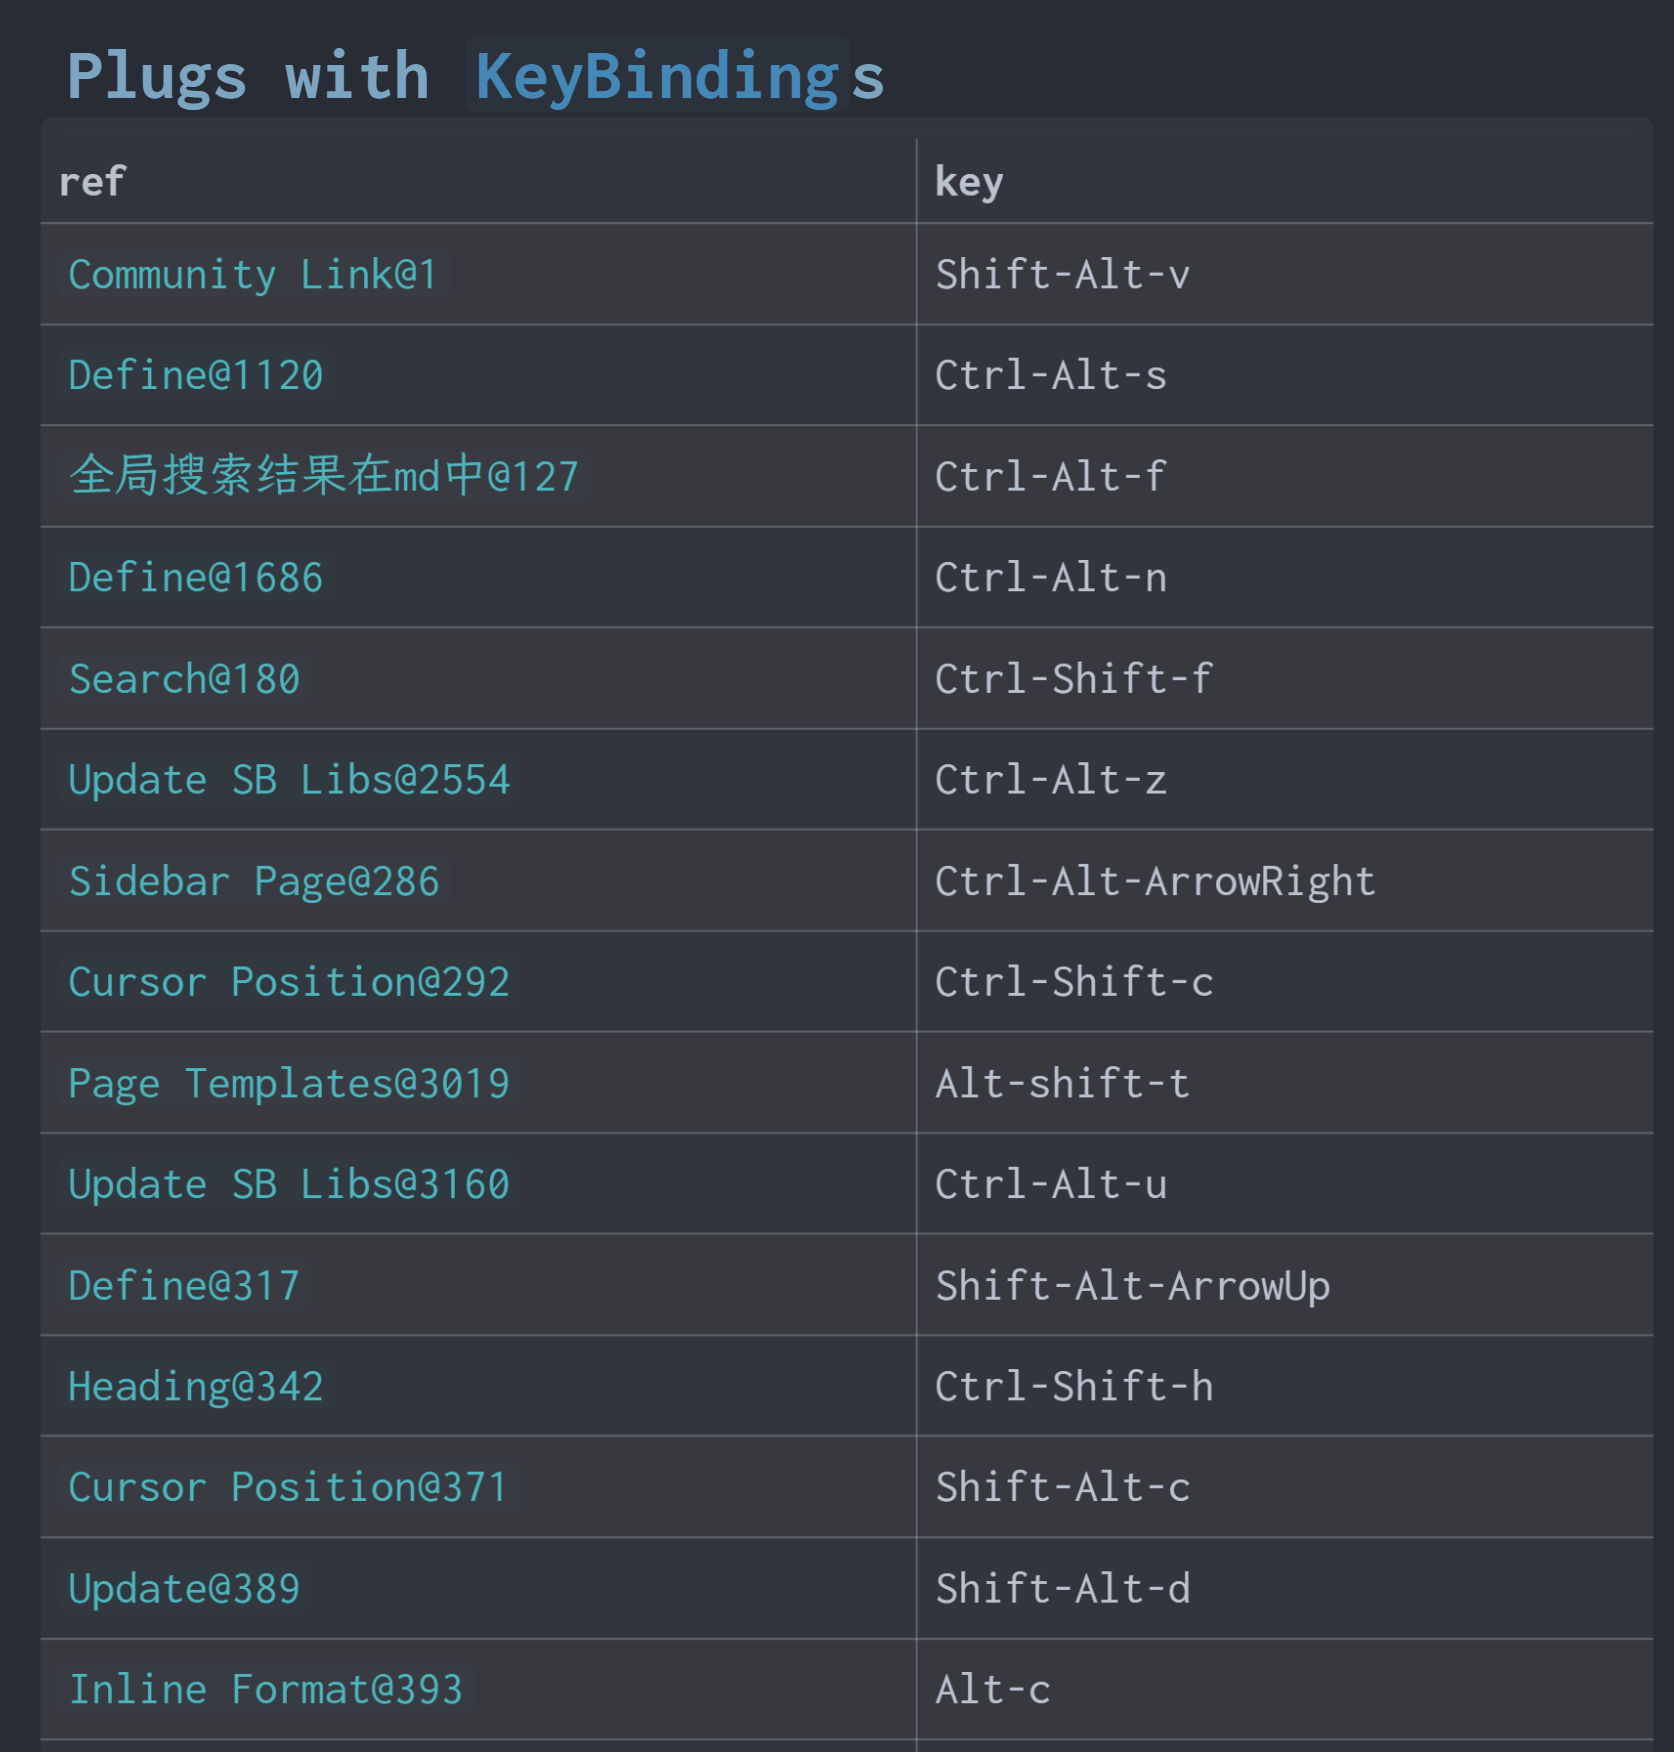The height and width of the screenshot is (1752, 1674).
Task: Click the Define@1120 link
Action: coord(196,376)
